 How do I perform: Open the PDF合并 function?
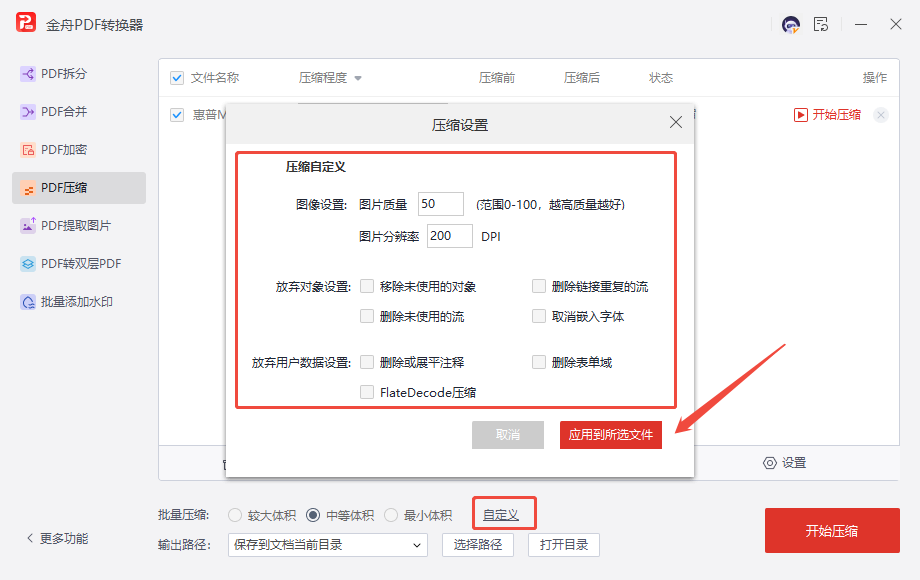[x=79, y=111]
